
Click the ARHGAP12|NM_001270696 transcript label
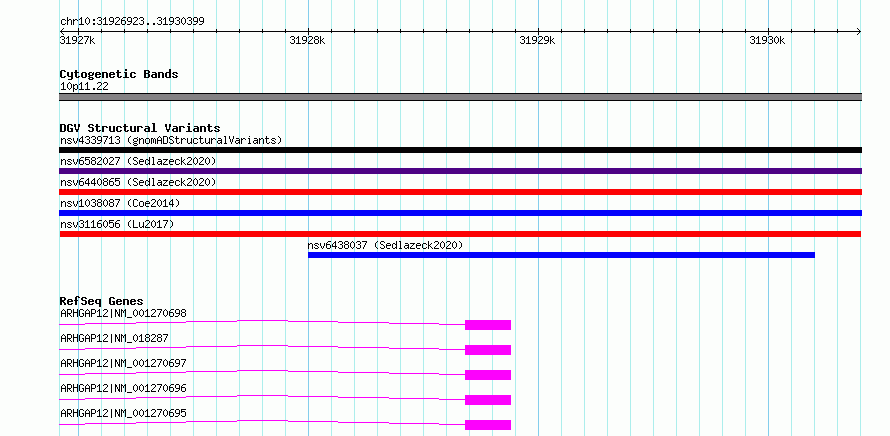pos(123,388)
